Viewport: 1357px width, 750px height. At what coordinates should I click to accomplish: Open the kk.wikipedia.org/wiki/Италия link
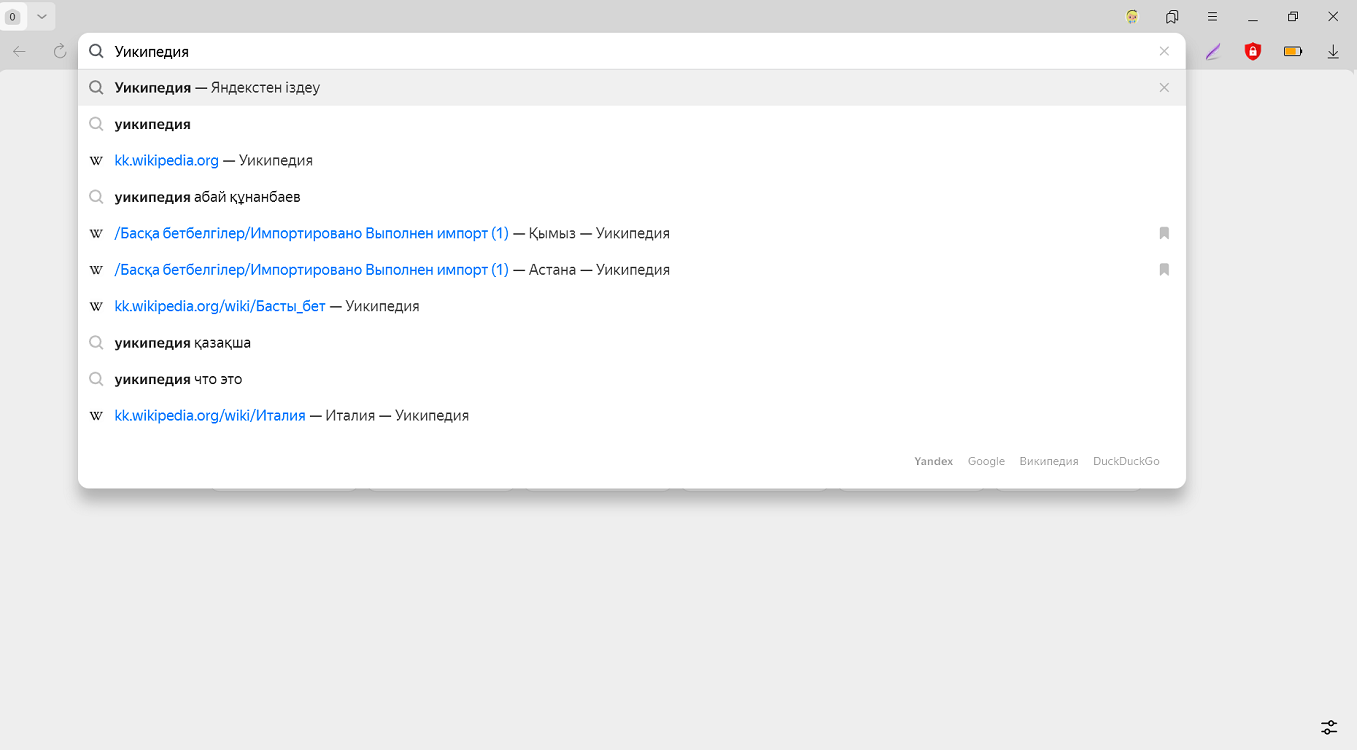tap(210, 416)
